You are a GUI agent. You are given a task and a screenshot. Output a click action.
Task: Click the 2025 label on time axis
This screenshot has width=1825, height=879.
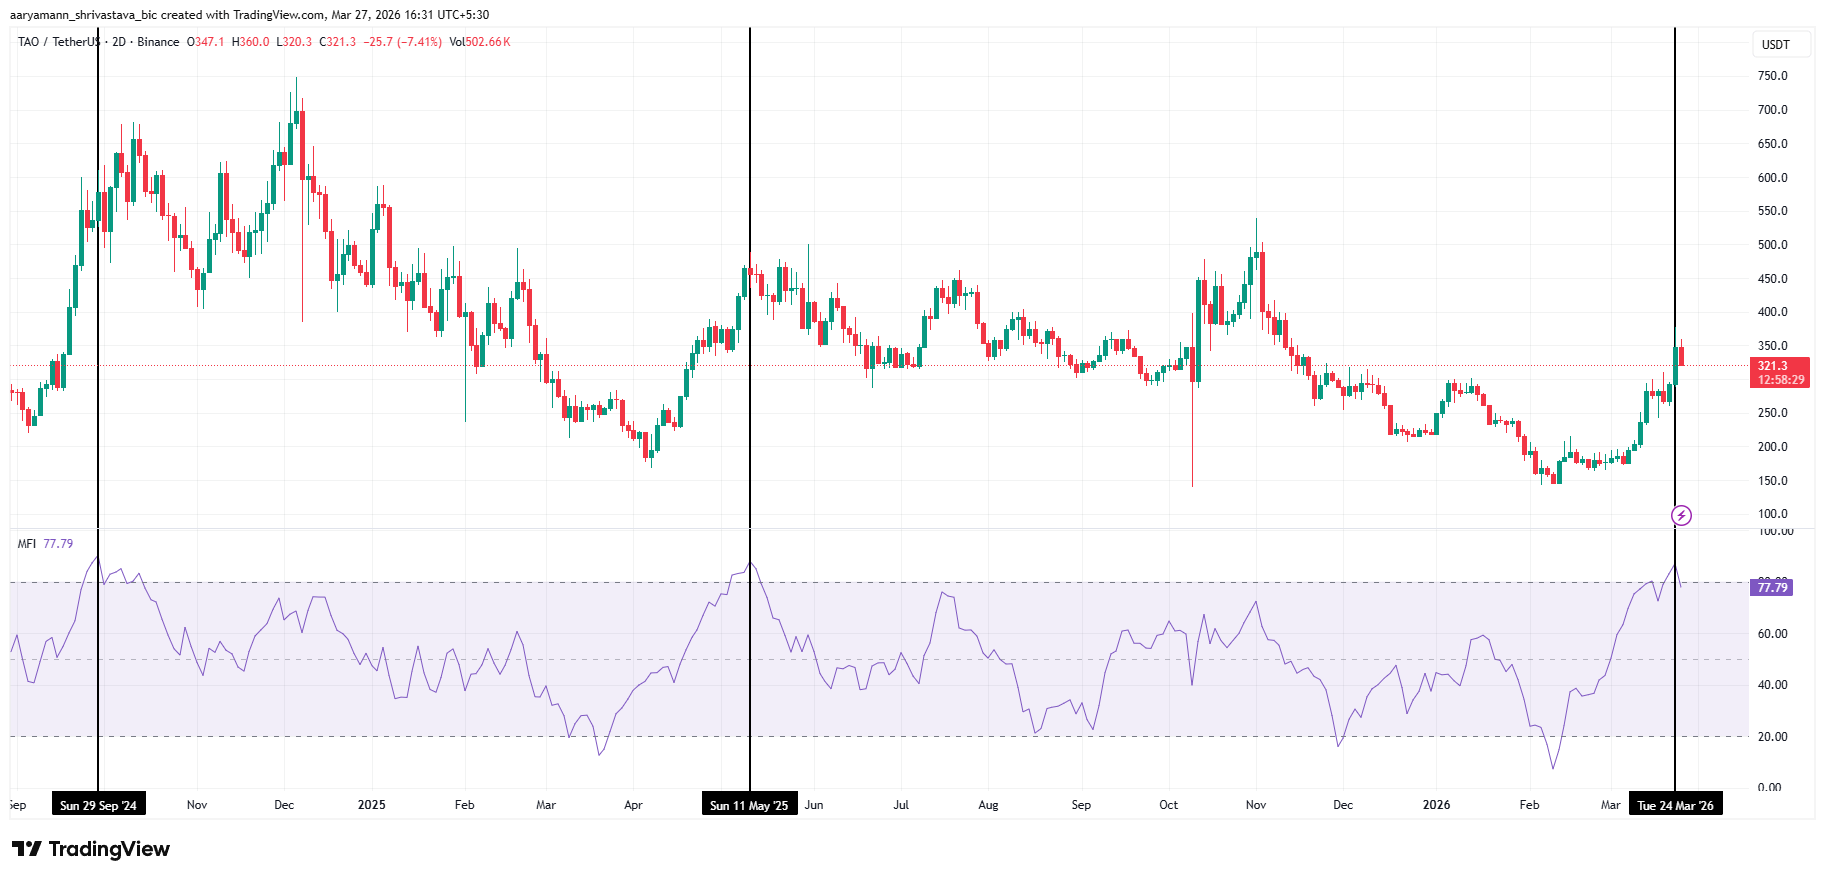(371, 805)
